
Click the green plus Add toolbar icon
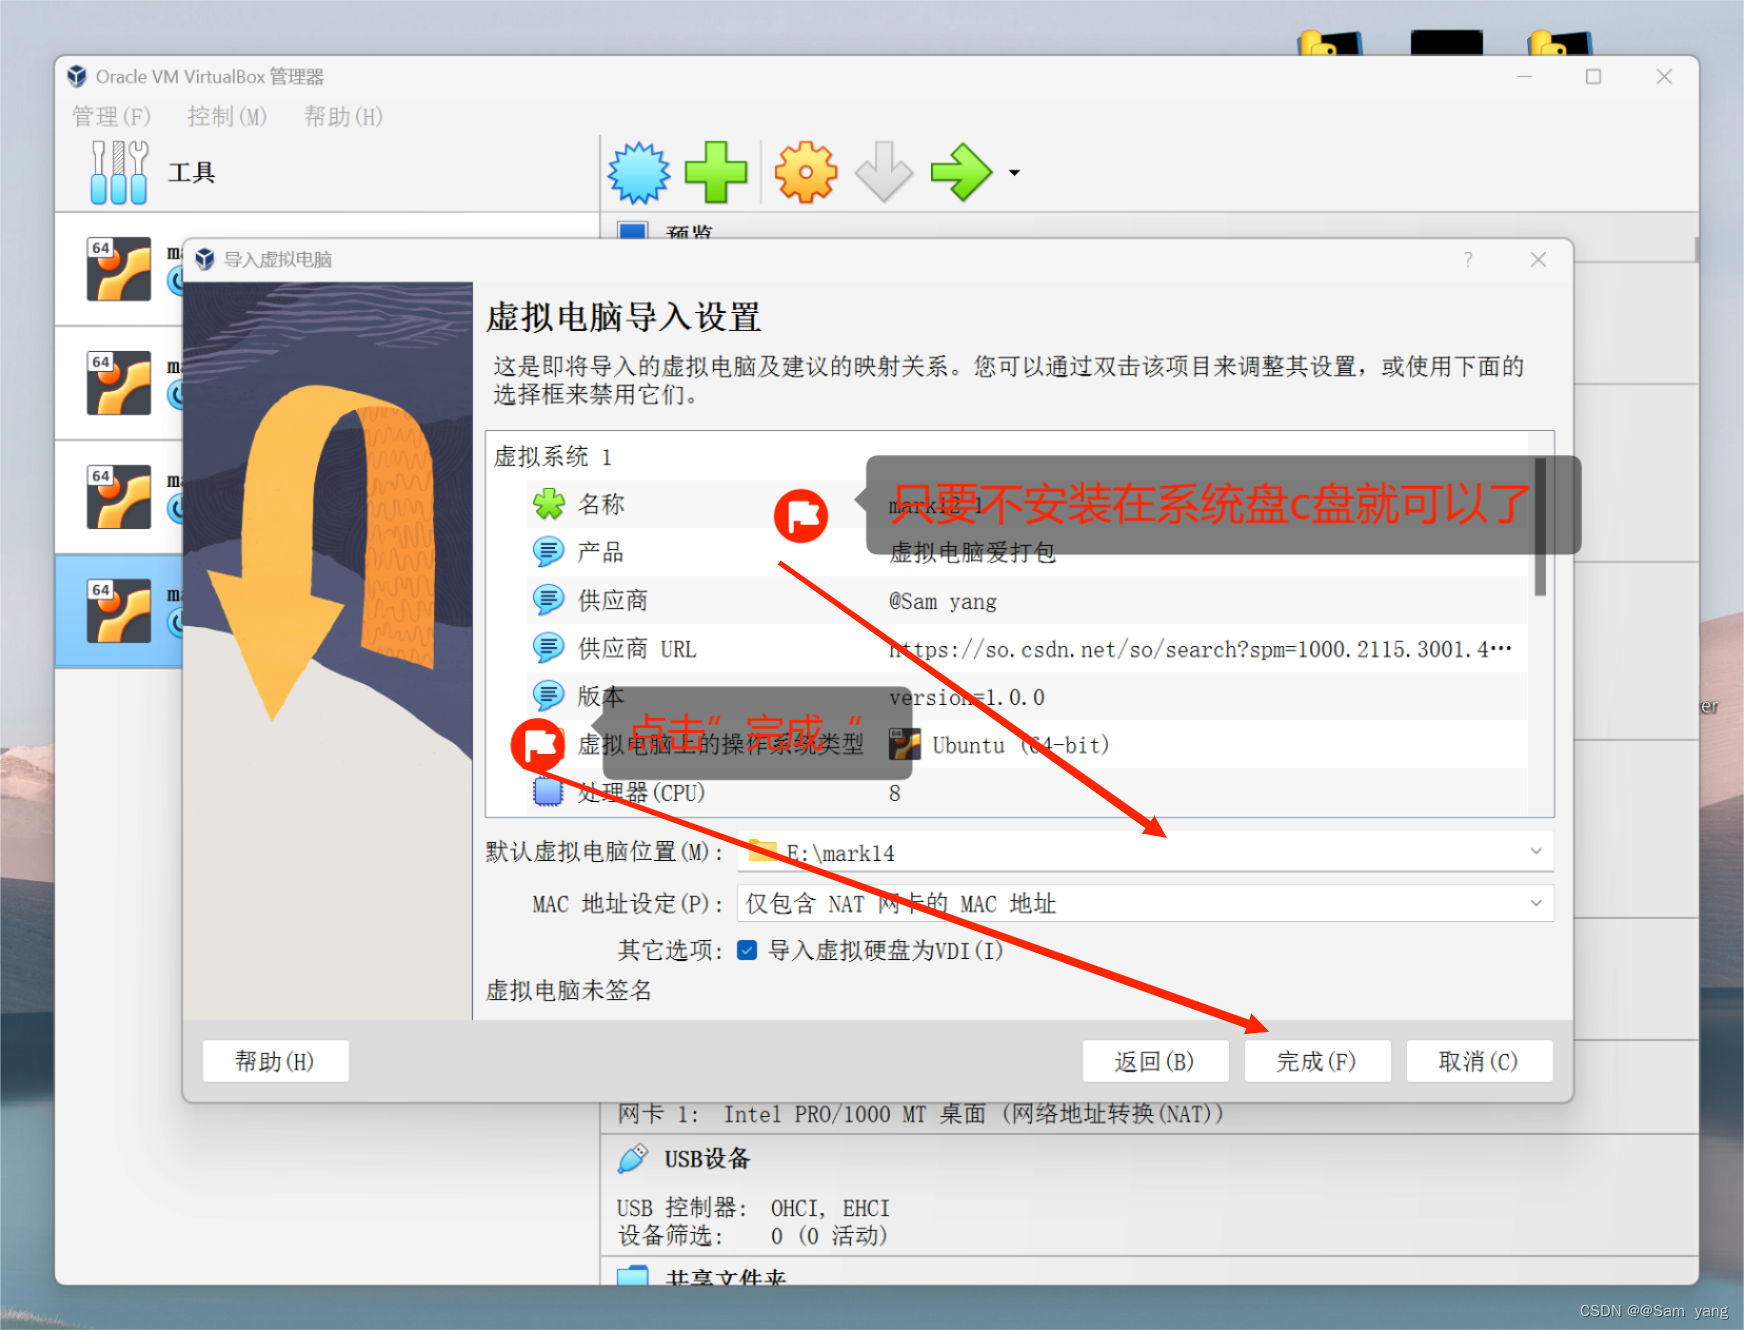point(716,172)
